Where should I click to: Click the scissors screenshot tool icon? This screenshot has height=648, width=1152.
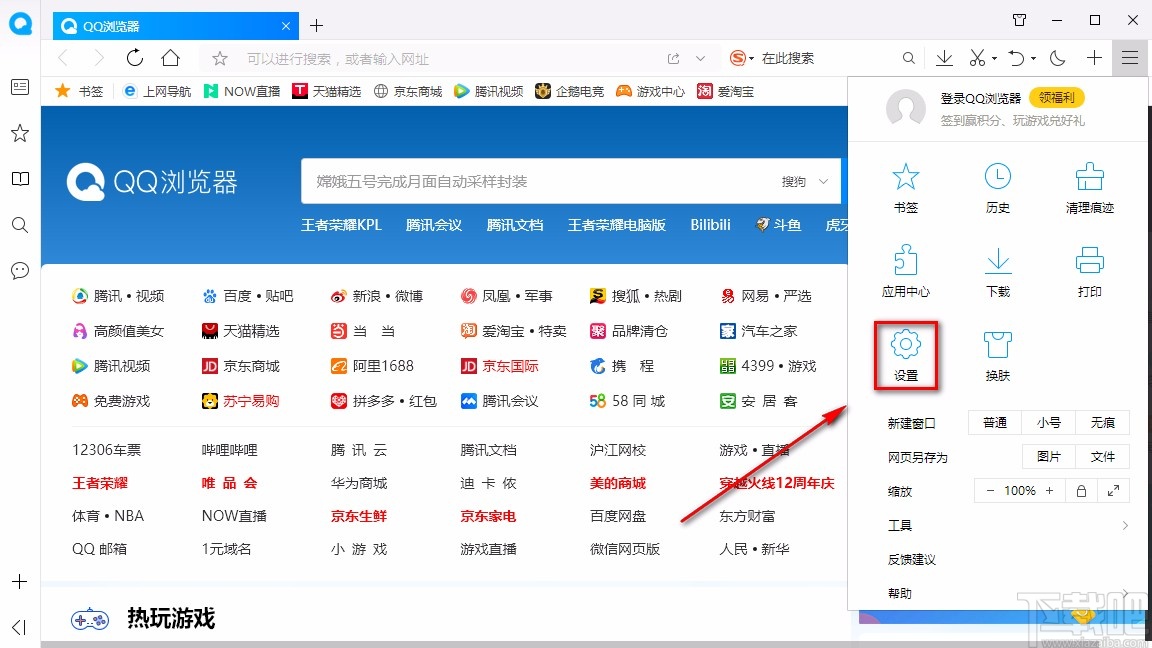(x=976, y=58)
